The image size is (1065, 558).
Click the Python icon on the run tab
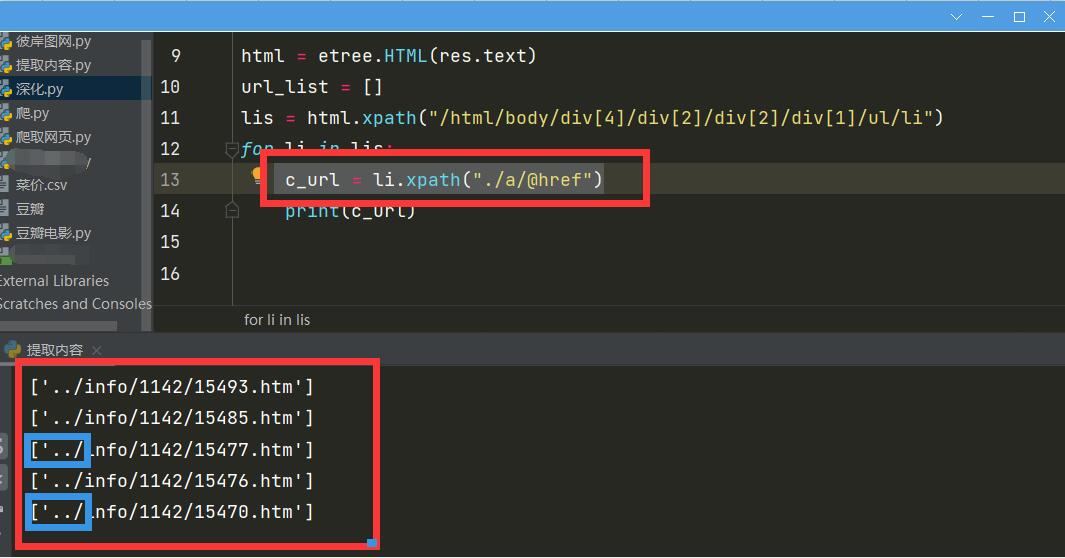[x=12, y=350]
